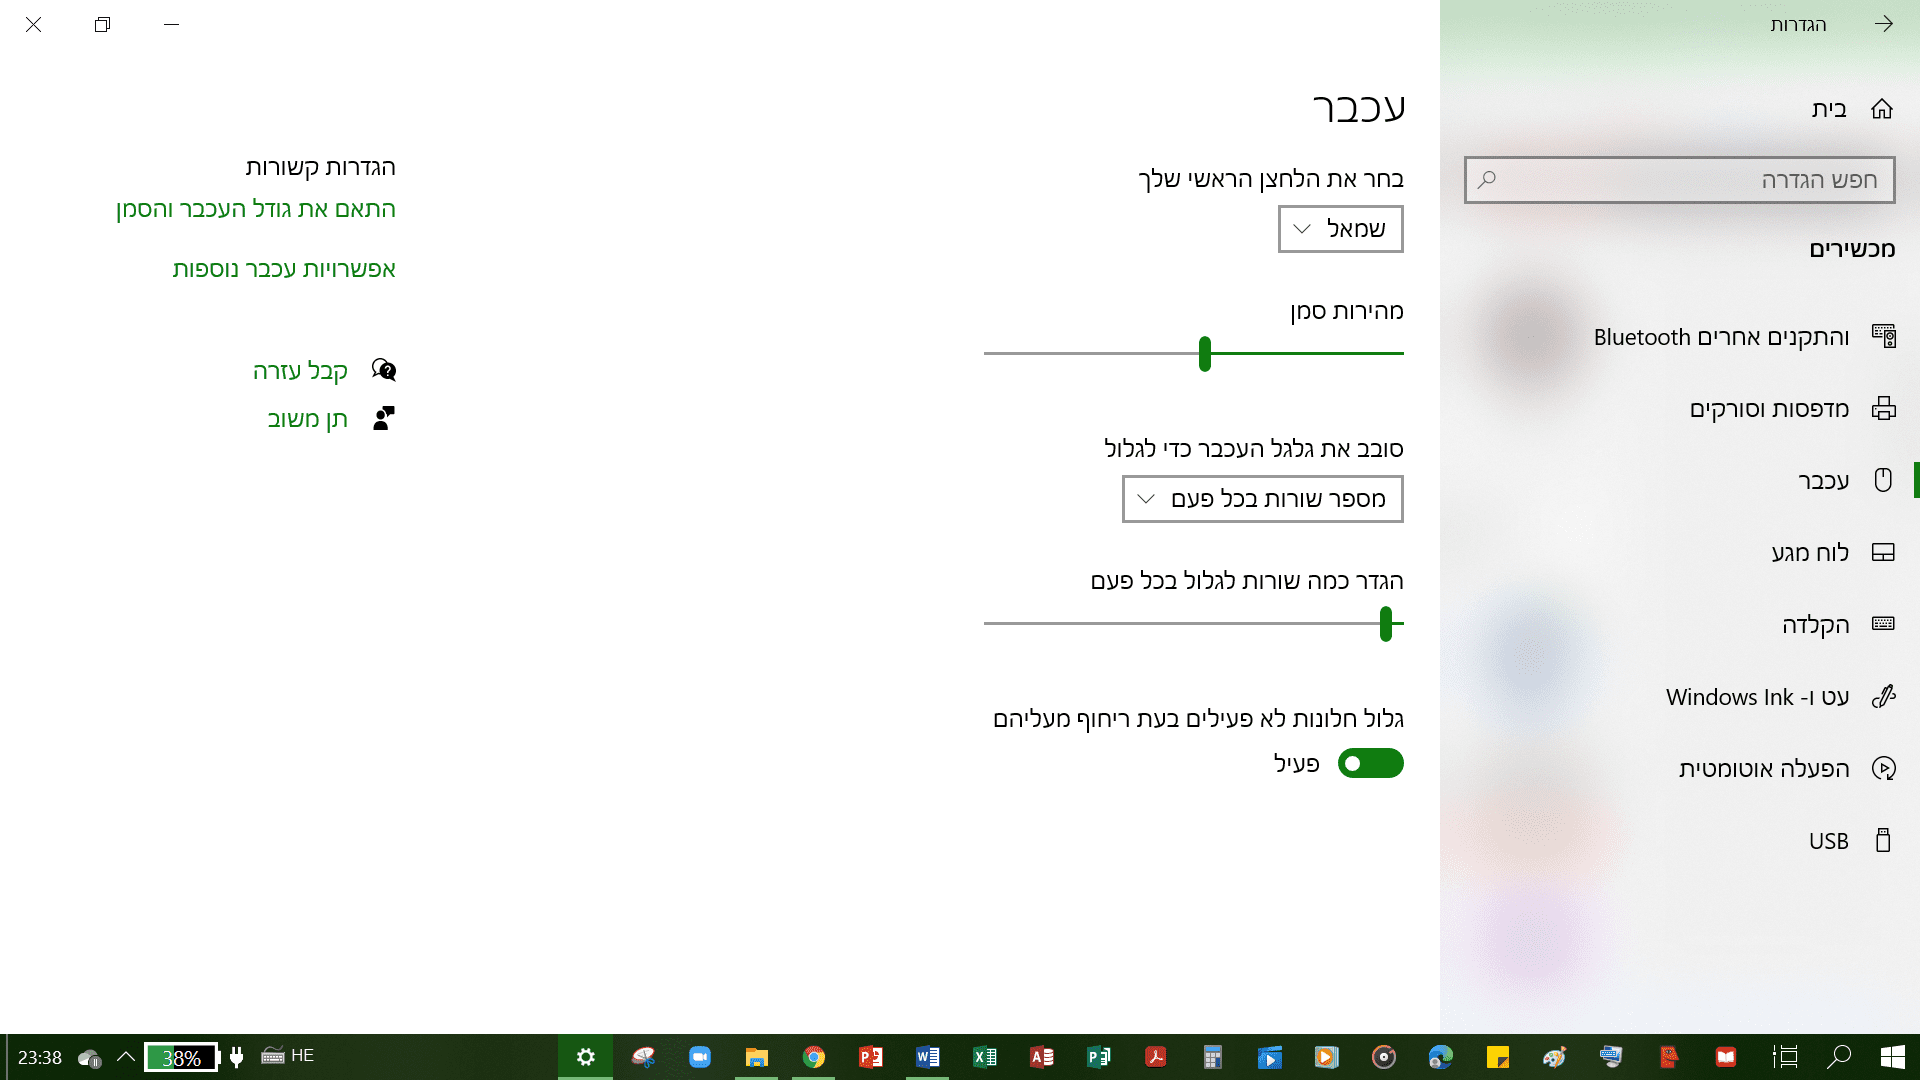The width and height of the screenshot is (1920, 1080).
Task: Click the back arrow in settings header
Action: pos(1884,24)
